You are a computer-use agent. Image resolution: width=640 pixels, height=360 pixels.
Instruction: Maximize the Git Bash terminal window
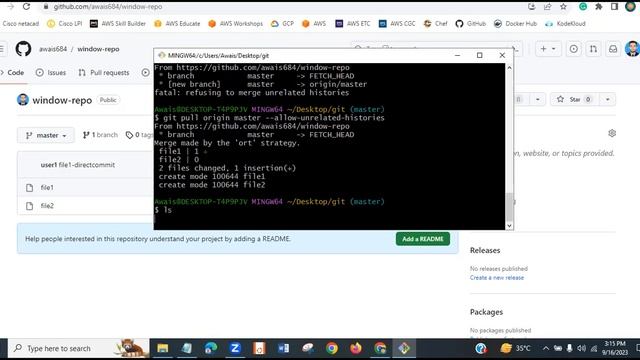coord(480,55)
